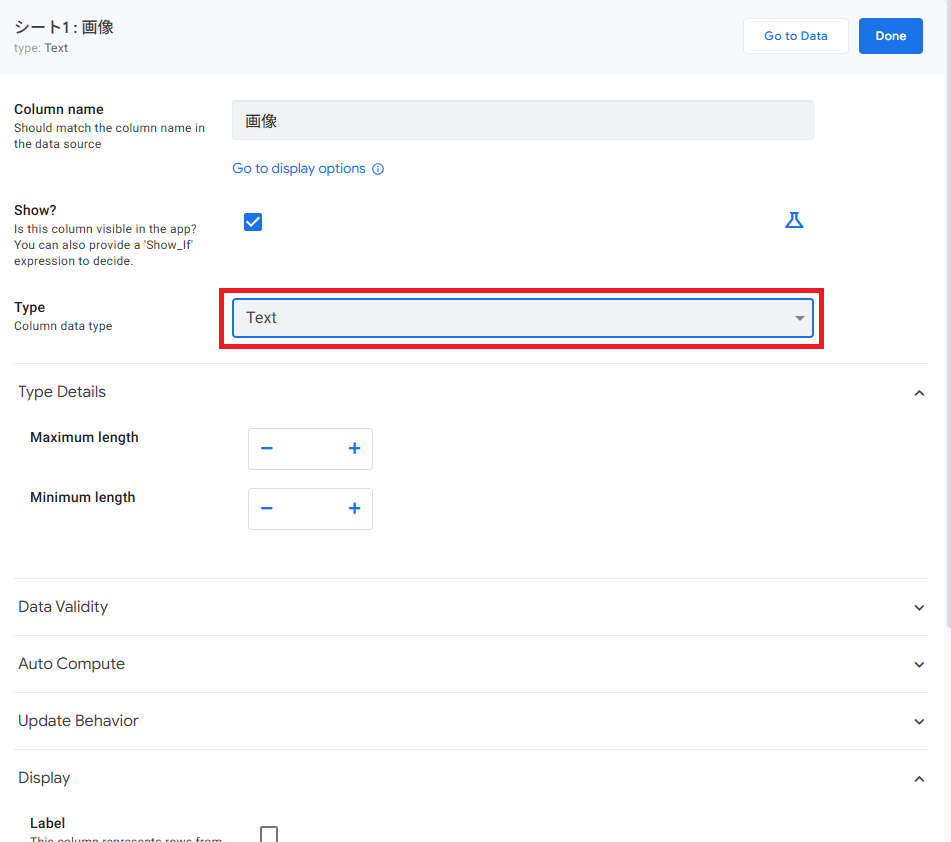Viewport: 951px width, 842px height.
Task: Expand the Update Behavior section
Action: [x=919, y=721]
